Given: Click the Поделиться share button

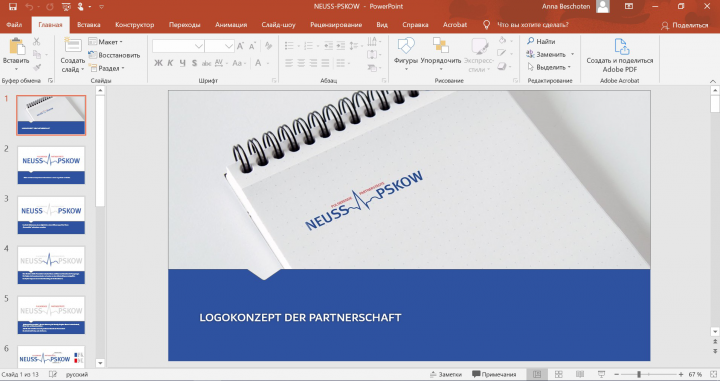Looking at the screenshot, I should point(685,25).
